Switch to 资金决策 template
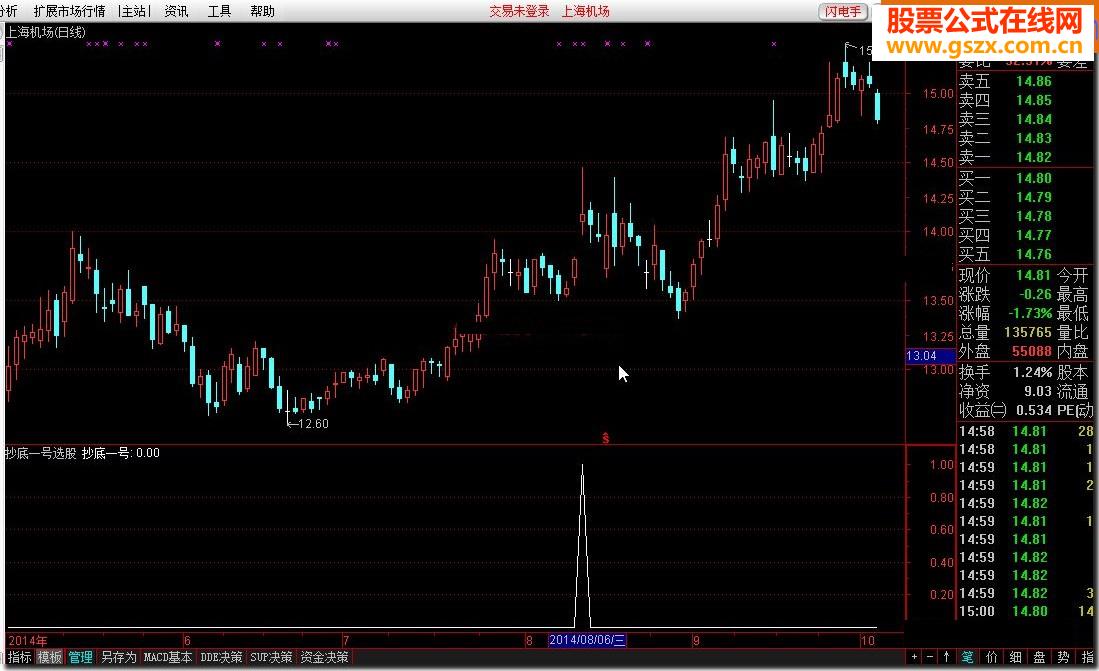The height and width of the screenshot is (671, 1099). 325,657
